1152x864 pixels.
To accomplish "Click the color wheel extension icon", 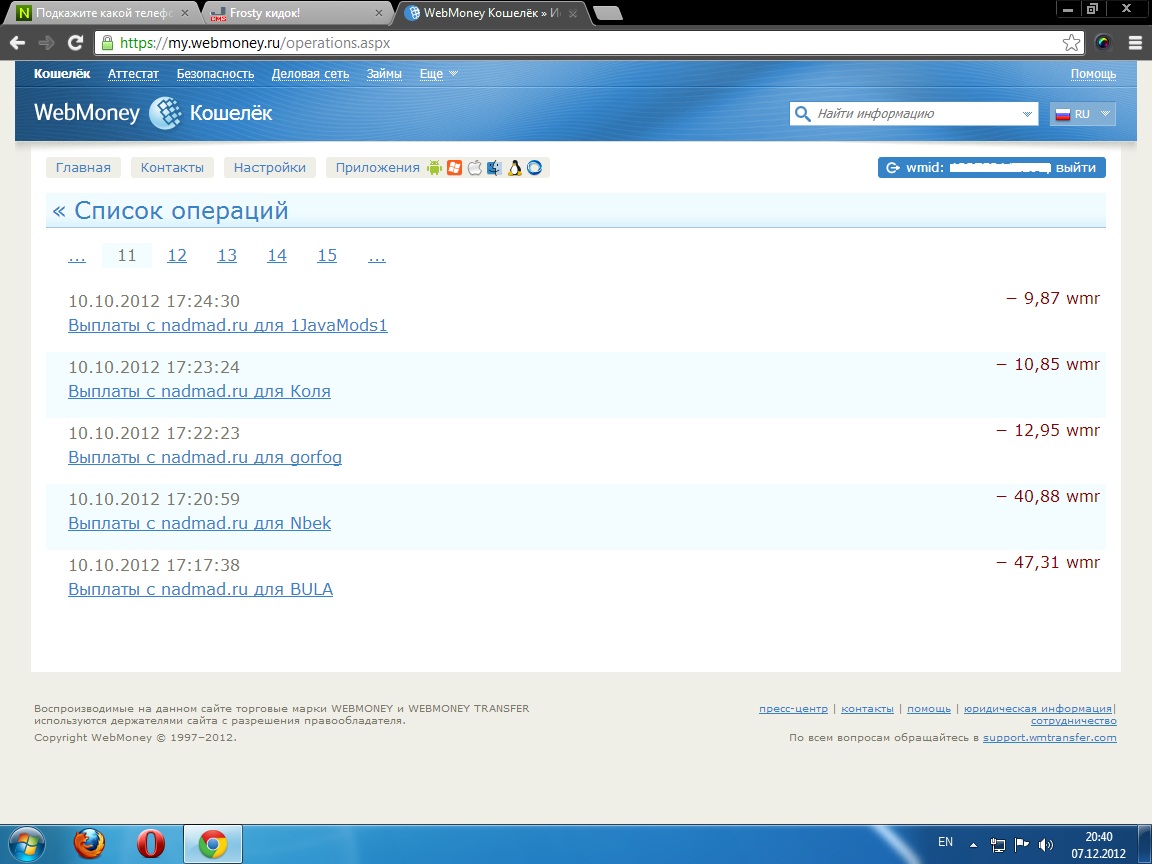I will pos(1103,43).
